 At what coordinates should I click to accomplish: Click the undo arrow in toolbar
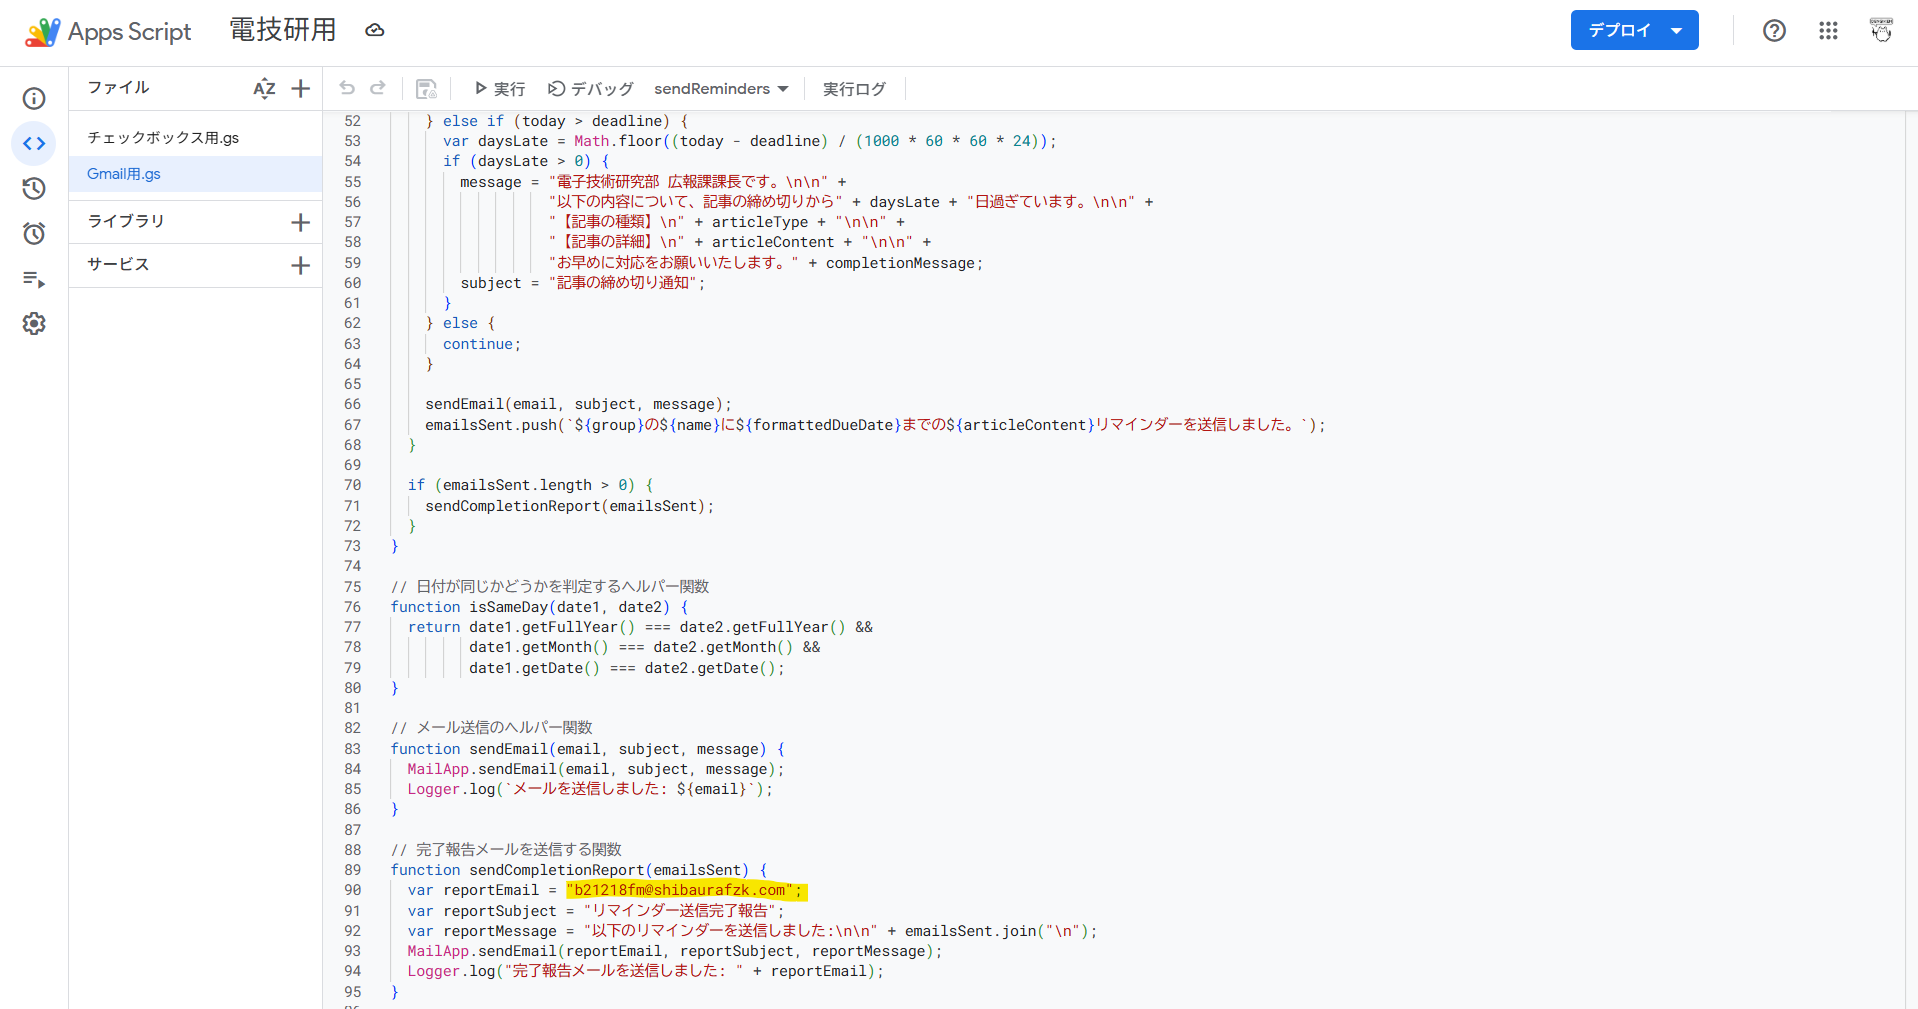click(x=347, y=88)
